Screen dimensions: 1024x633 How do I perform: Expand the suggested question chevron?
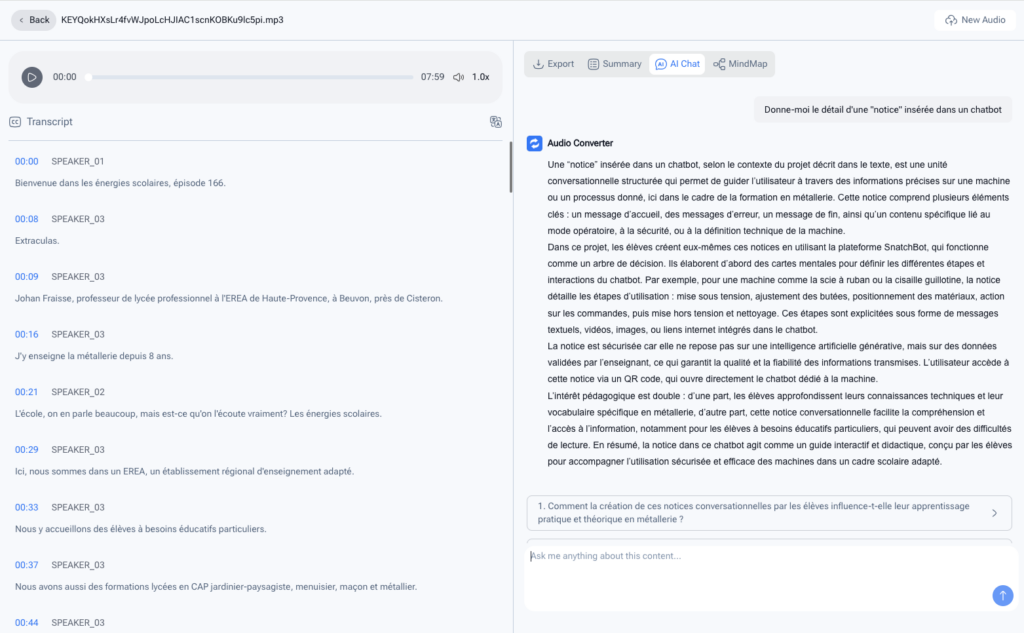[x=994, y=513]
